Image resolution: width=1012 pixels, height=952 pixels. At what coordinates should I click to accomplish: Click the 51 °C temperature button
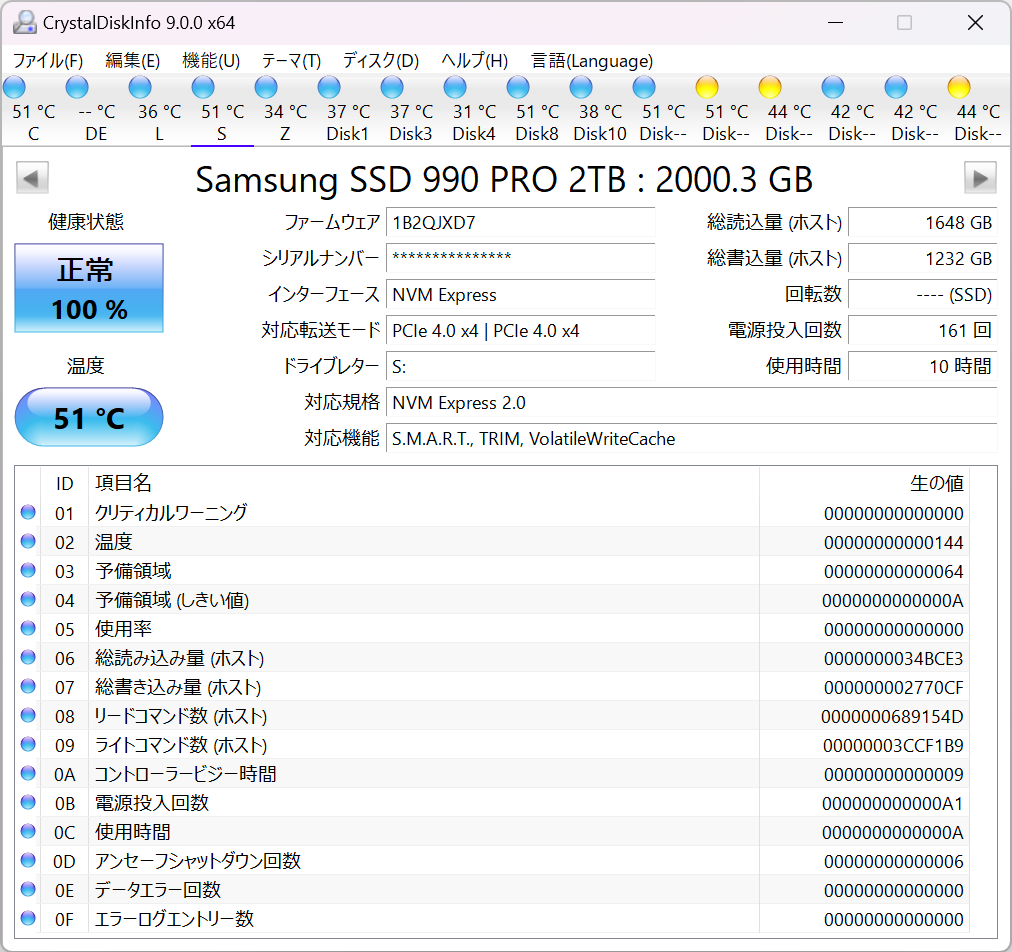(x=89, y=418)
